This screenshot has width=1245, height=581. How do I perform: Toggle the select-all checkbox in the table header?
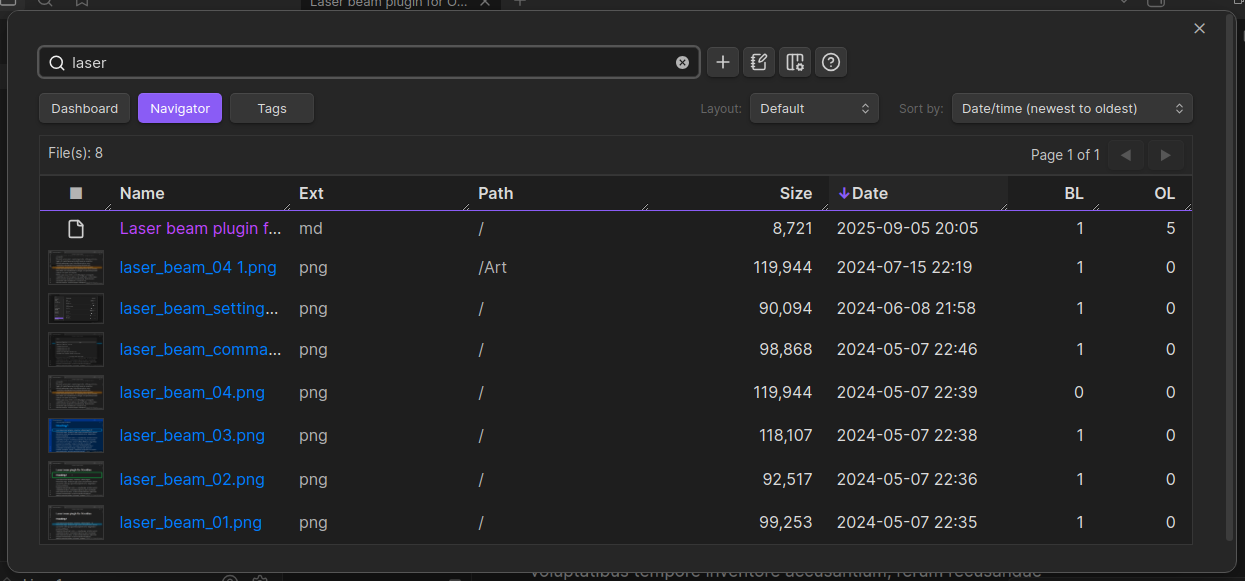pos(75,193)
